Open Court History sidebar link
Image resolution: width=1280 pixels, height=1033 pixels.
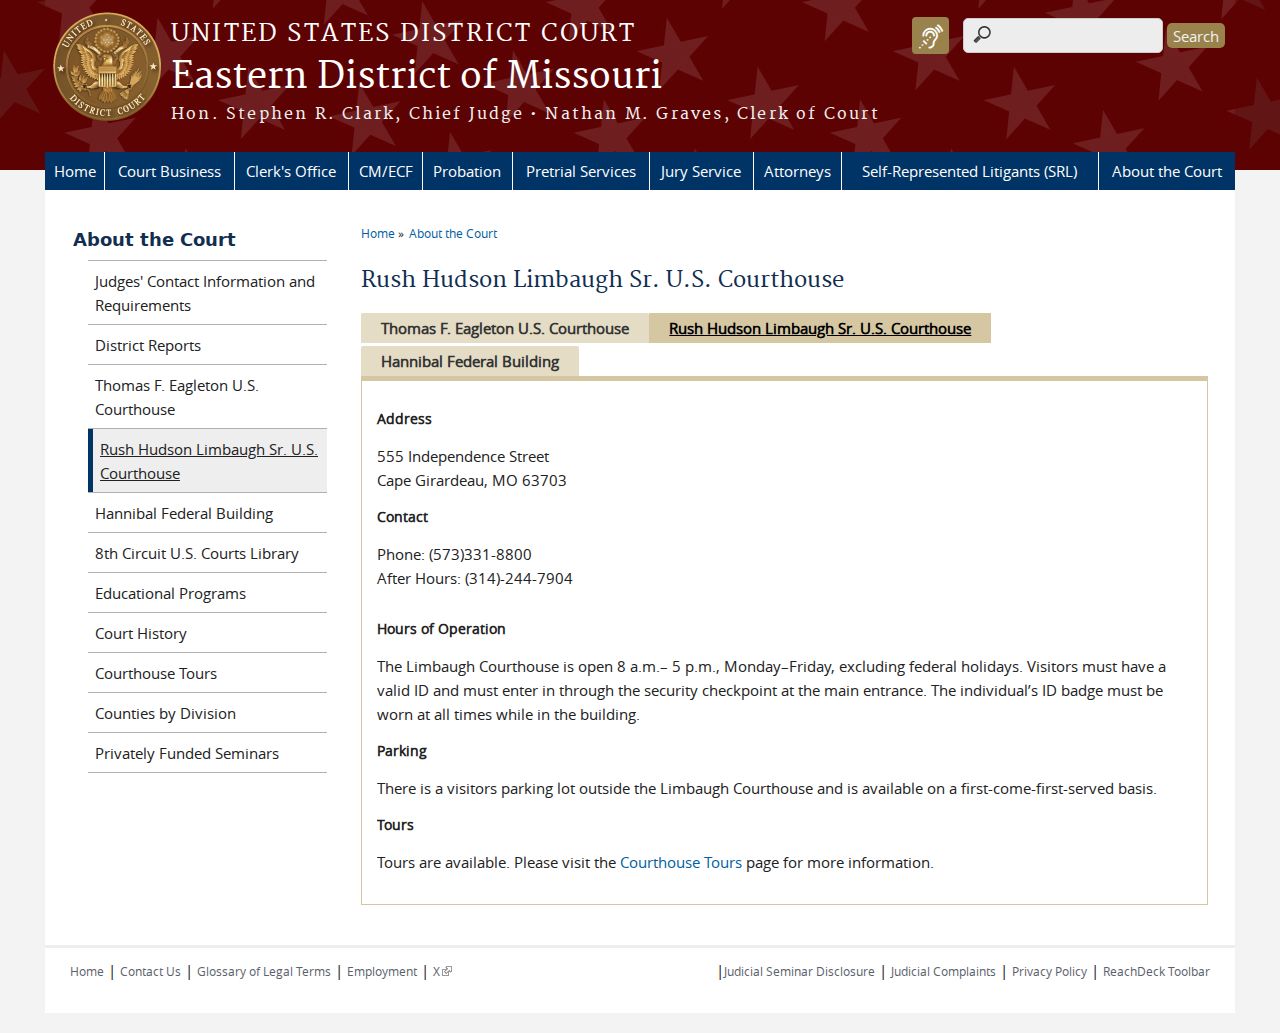[207, 633]
